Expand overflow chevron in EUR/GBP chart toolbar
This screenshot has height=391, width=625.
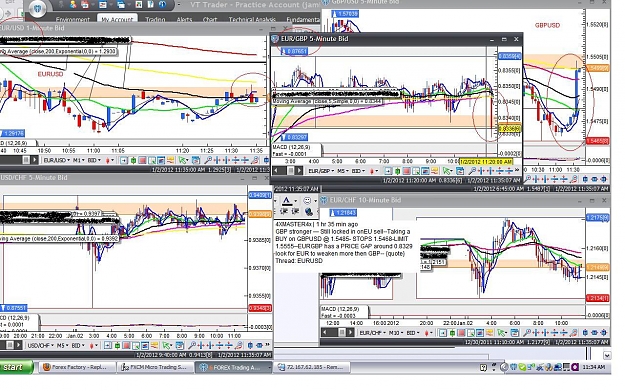coord(517,170)
